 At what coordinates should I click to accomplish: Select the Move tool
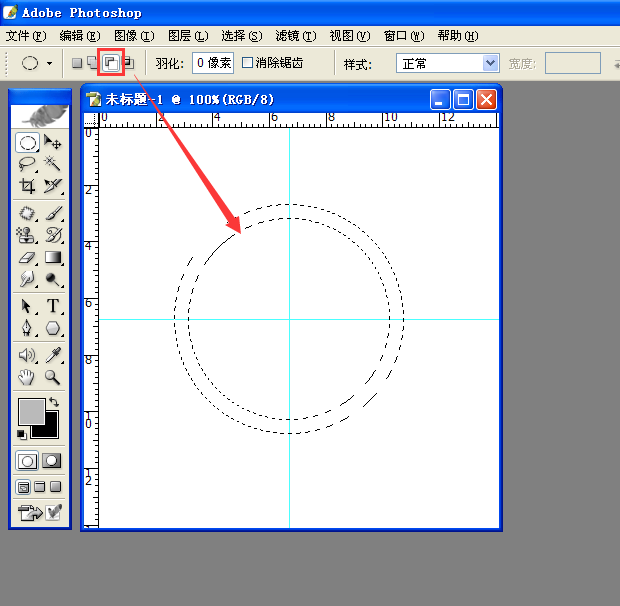[x=53, y=143]
